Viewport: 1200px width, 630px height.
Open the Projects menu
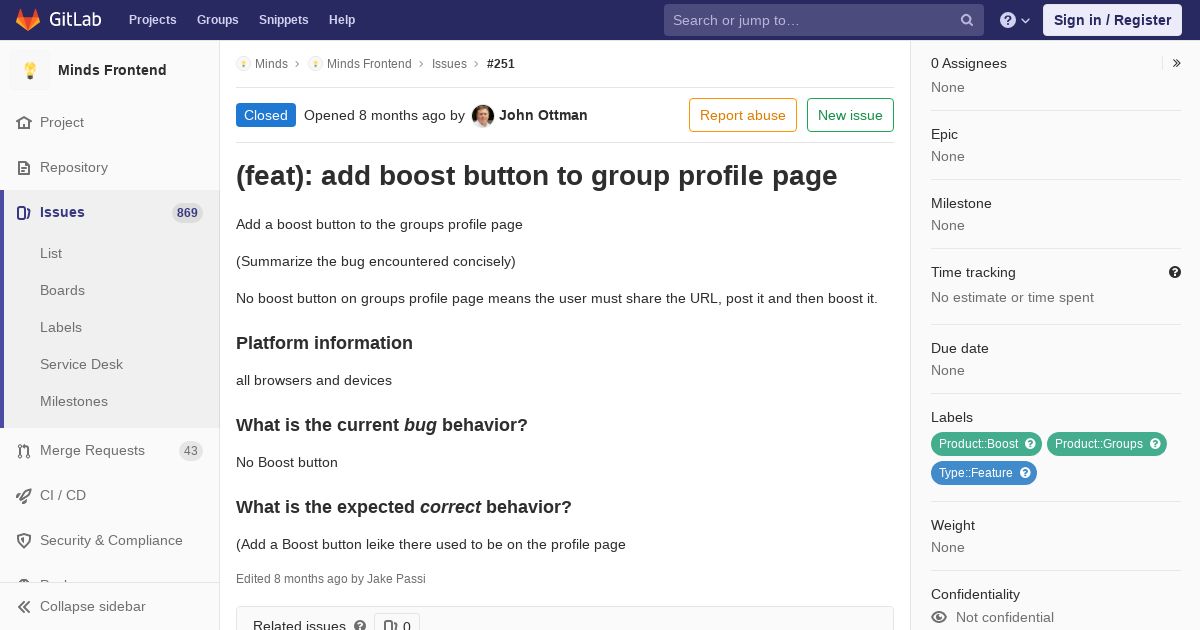(152, 20)
